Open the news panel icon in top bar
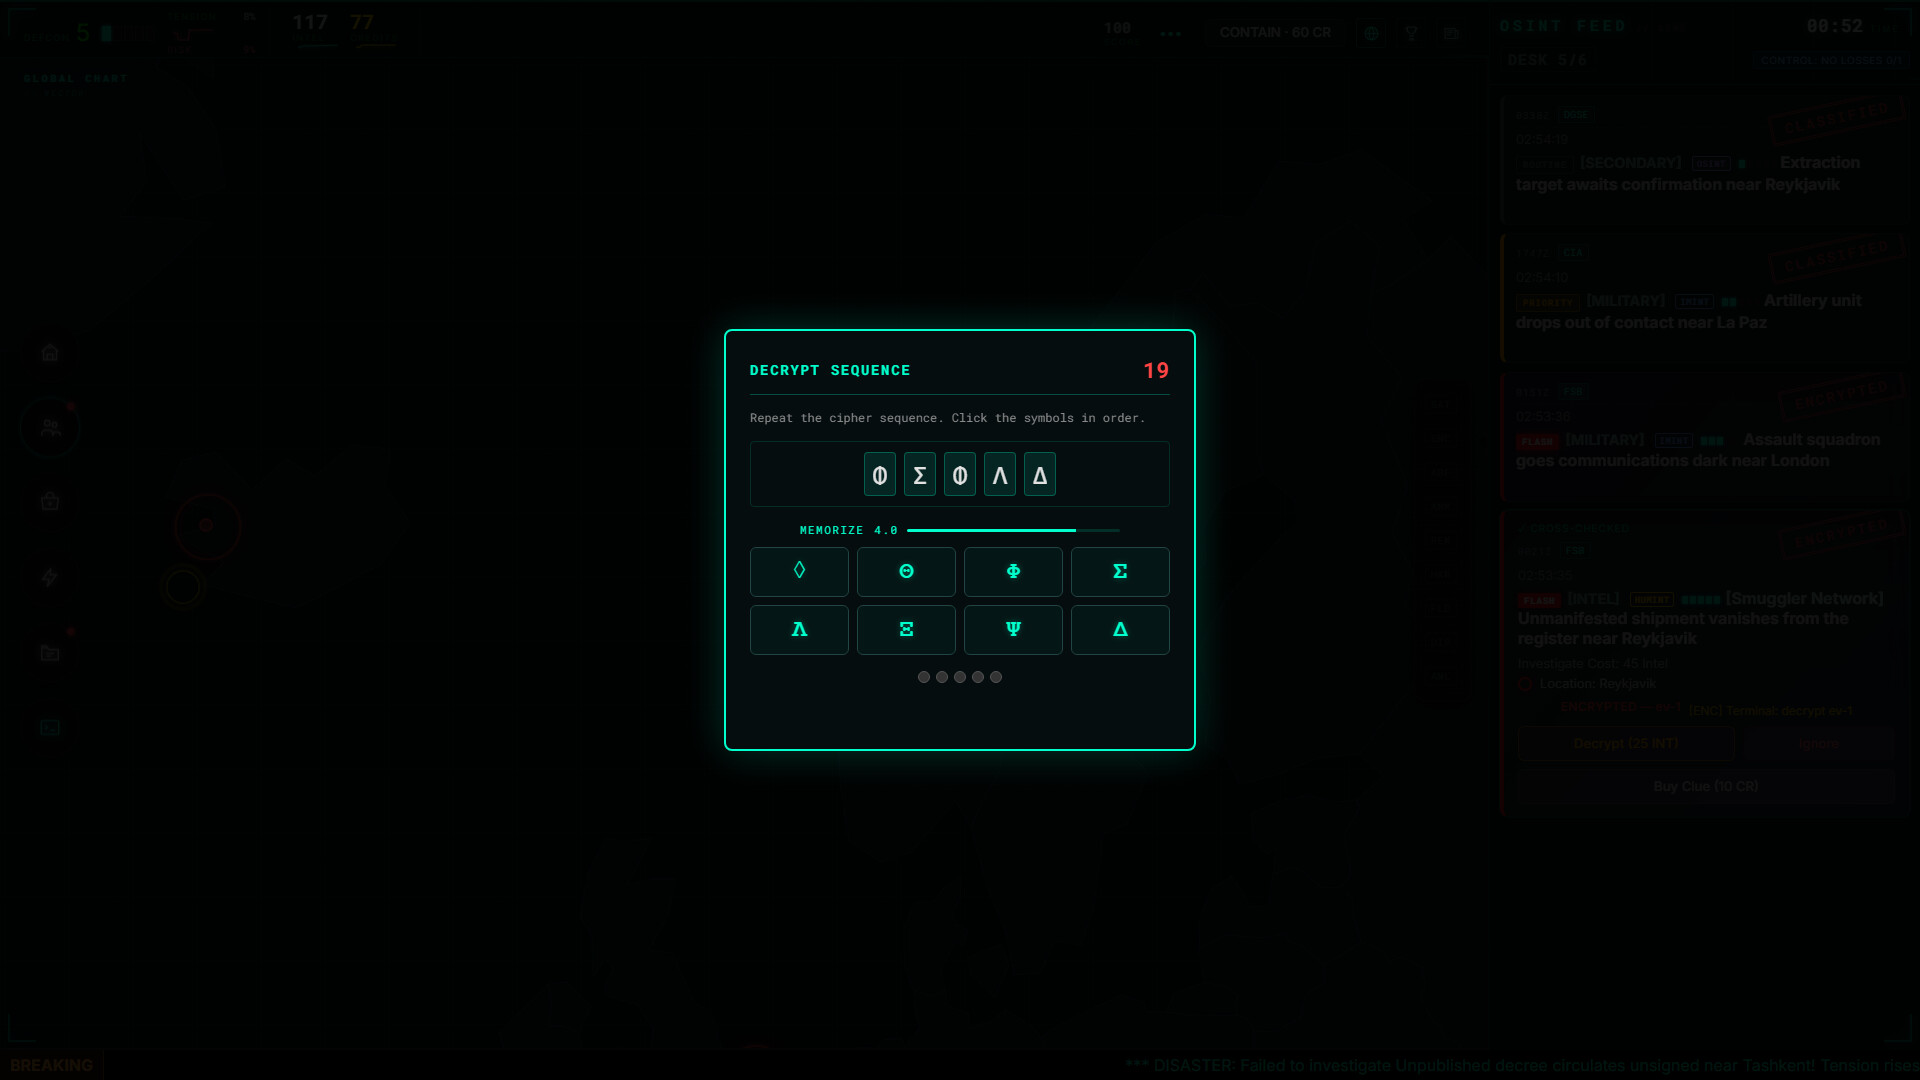 coord(1451,33)
